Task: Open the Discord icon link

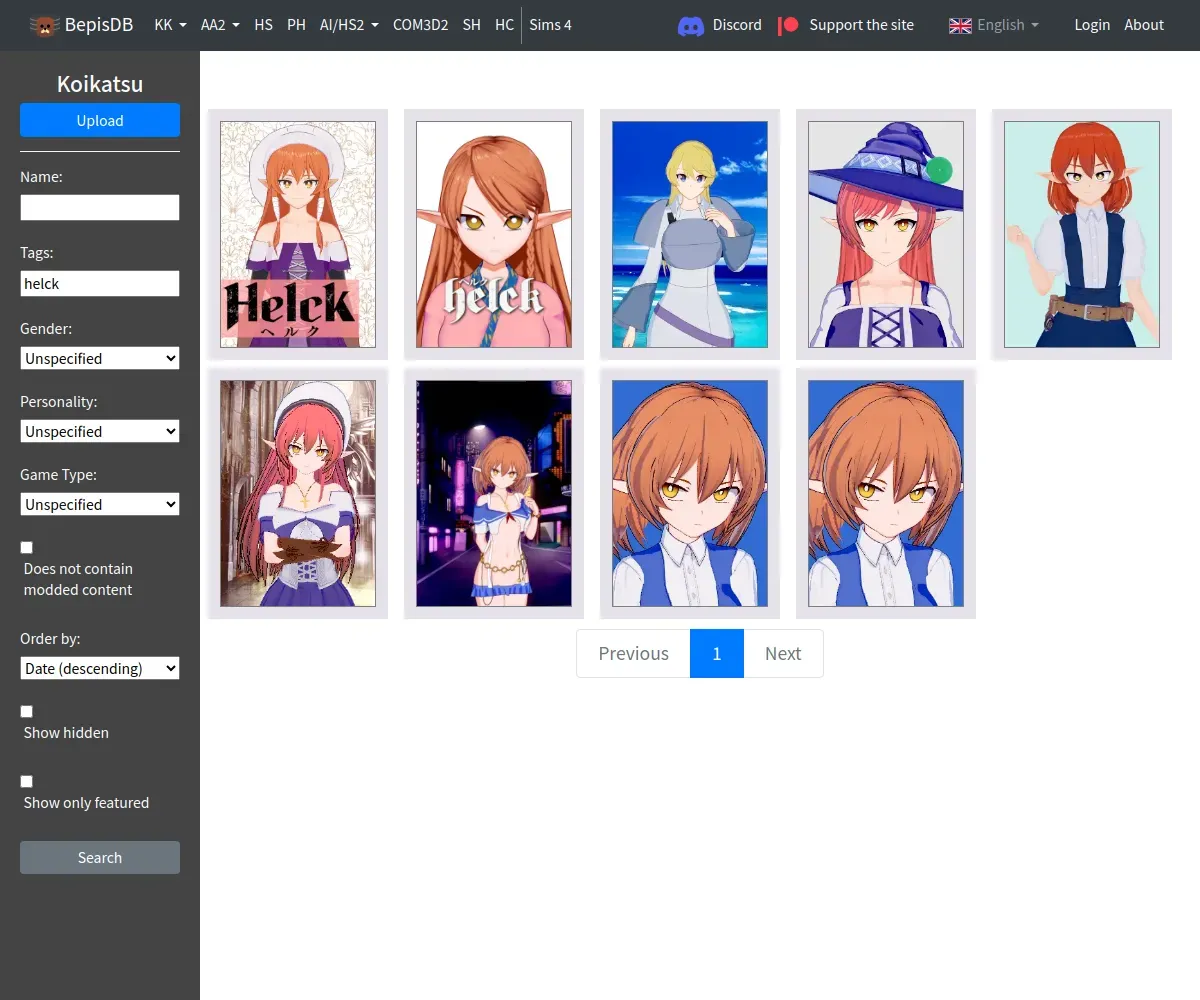Action: coord(690,25)
